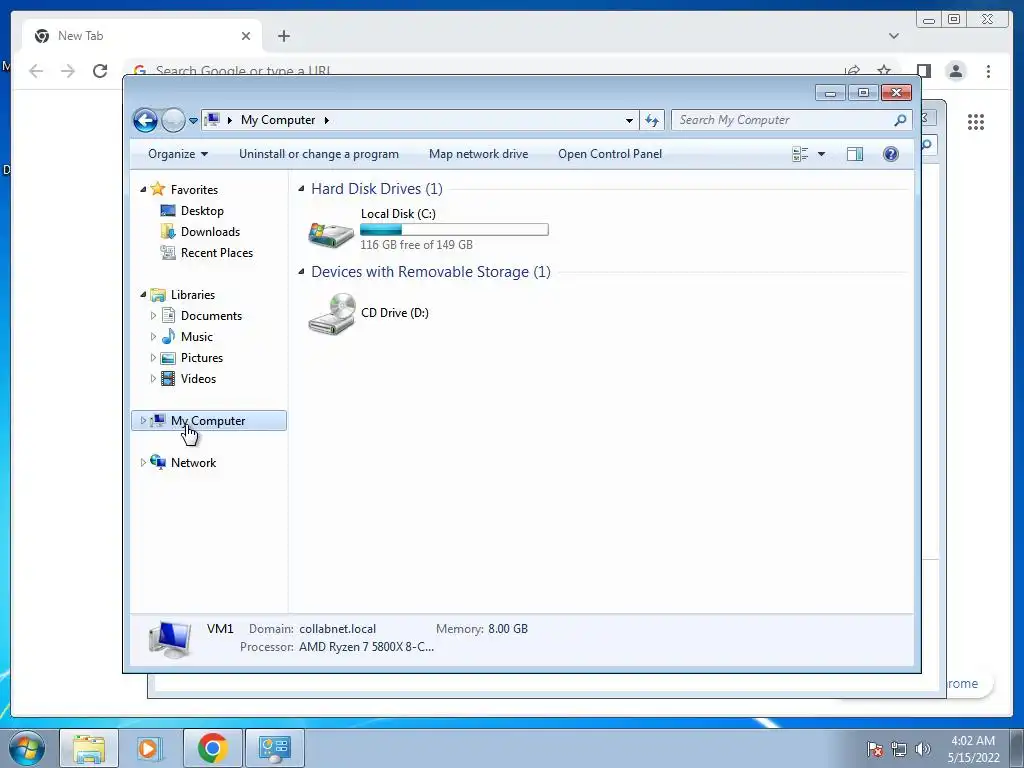Image resolution: width=1024 pixels, height=768 pixels.
Task: Open Explorer help icon
Action: (x=891, y=154)
